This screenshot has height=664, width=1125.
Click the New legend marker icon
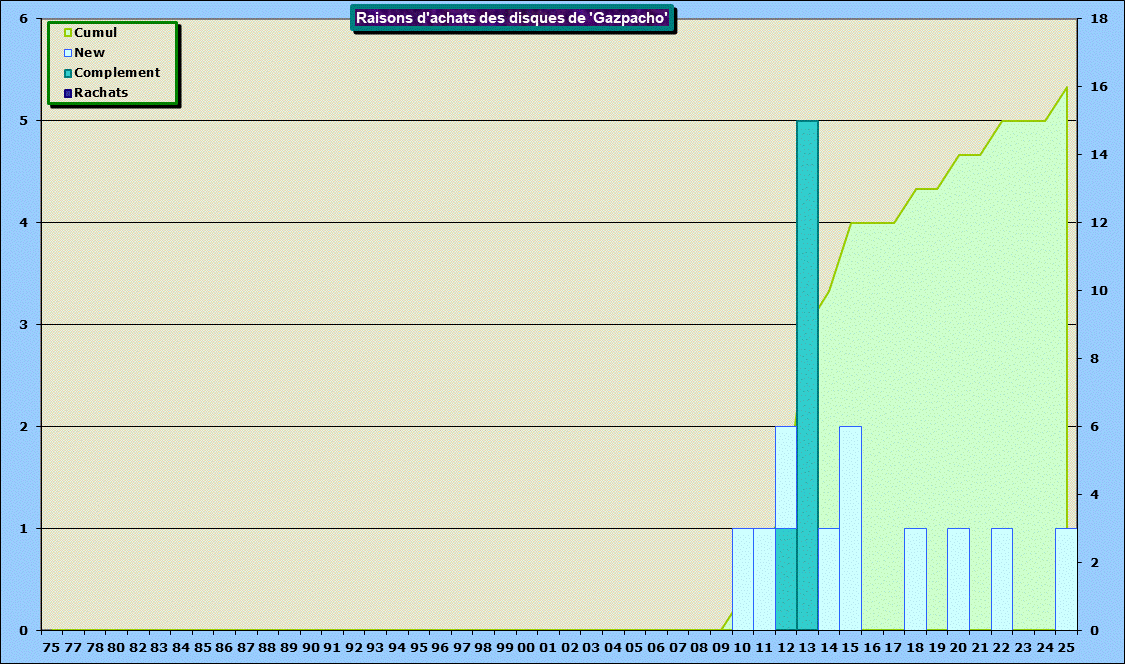click(x=68, y=53)
